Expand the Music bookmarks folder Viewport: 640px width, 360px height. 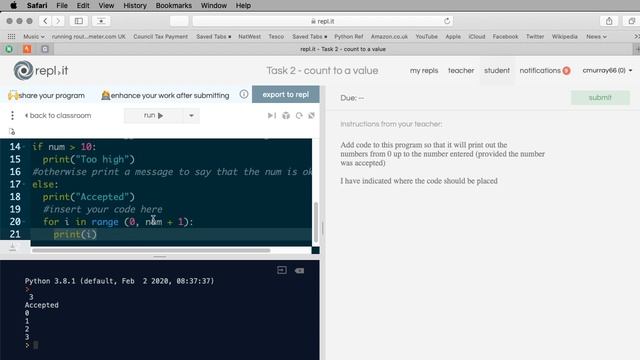pos(33,36)
